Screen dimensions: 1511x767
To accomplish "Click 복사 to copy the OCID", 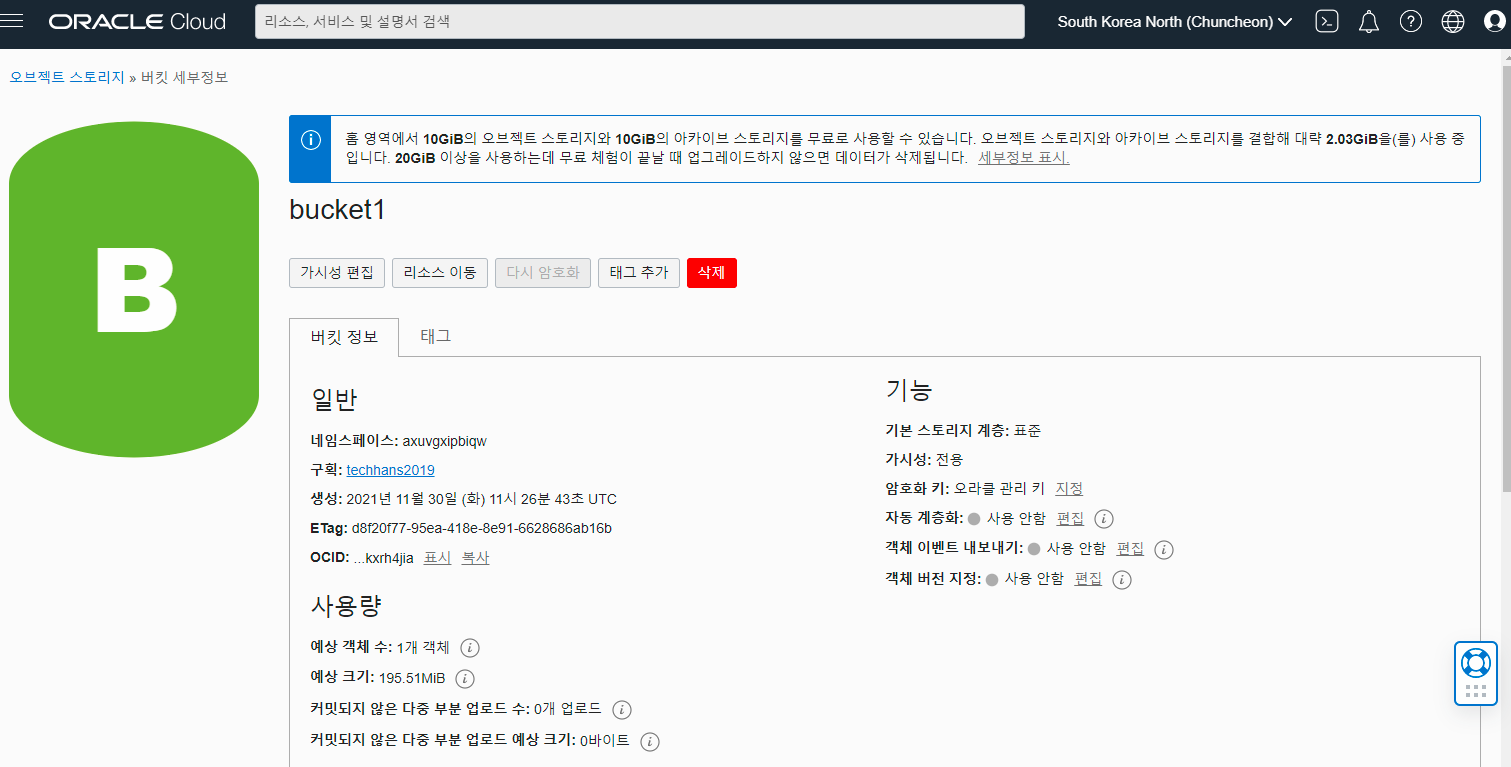I will coord(475,558).
